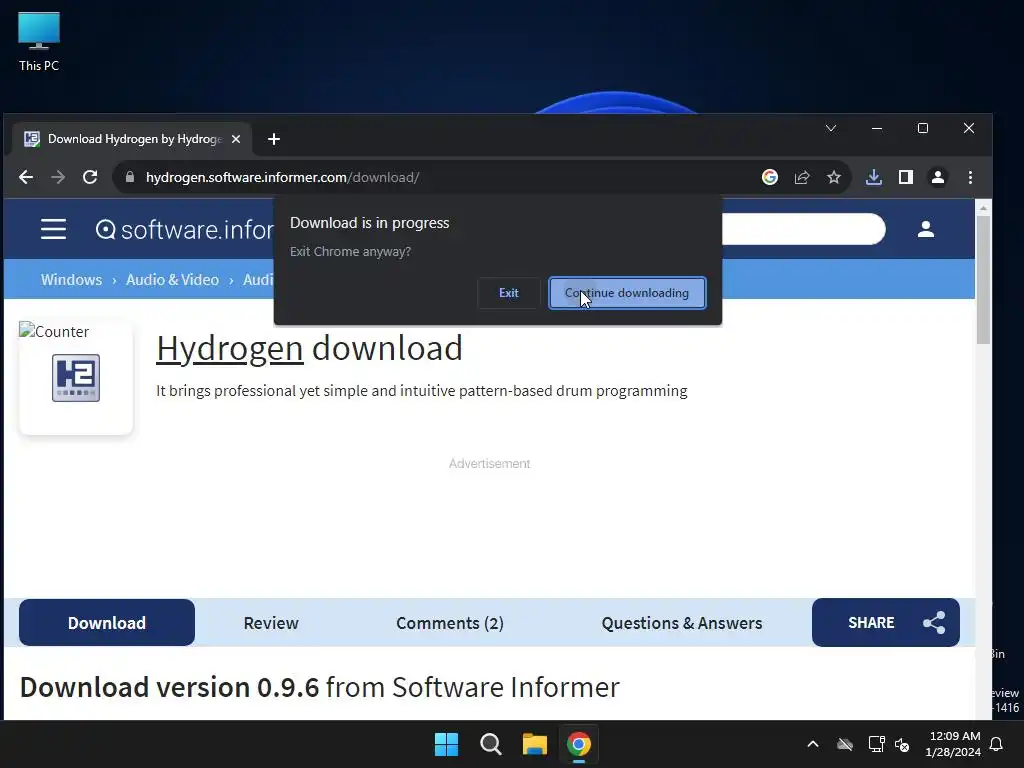
Task: Close the Download Hydrogen tab
Action: 236,139
